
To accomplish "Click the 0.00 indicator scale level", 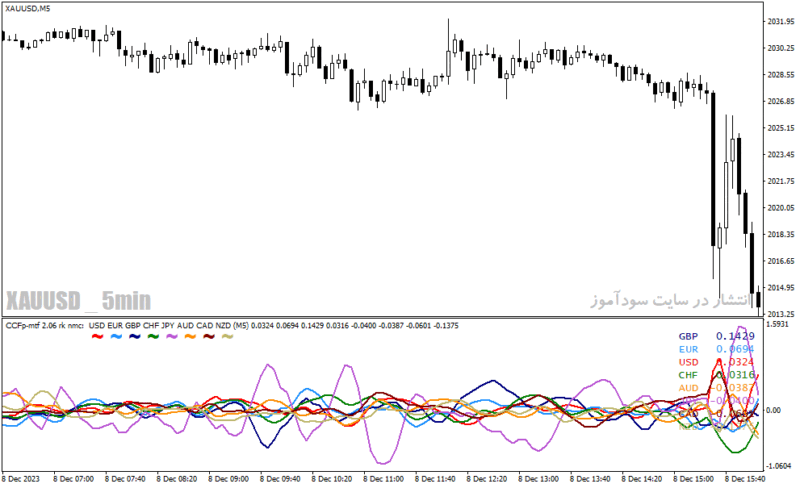I will point(773,410).
